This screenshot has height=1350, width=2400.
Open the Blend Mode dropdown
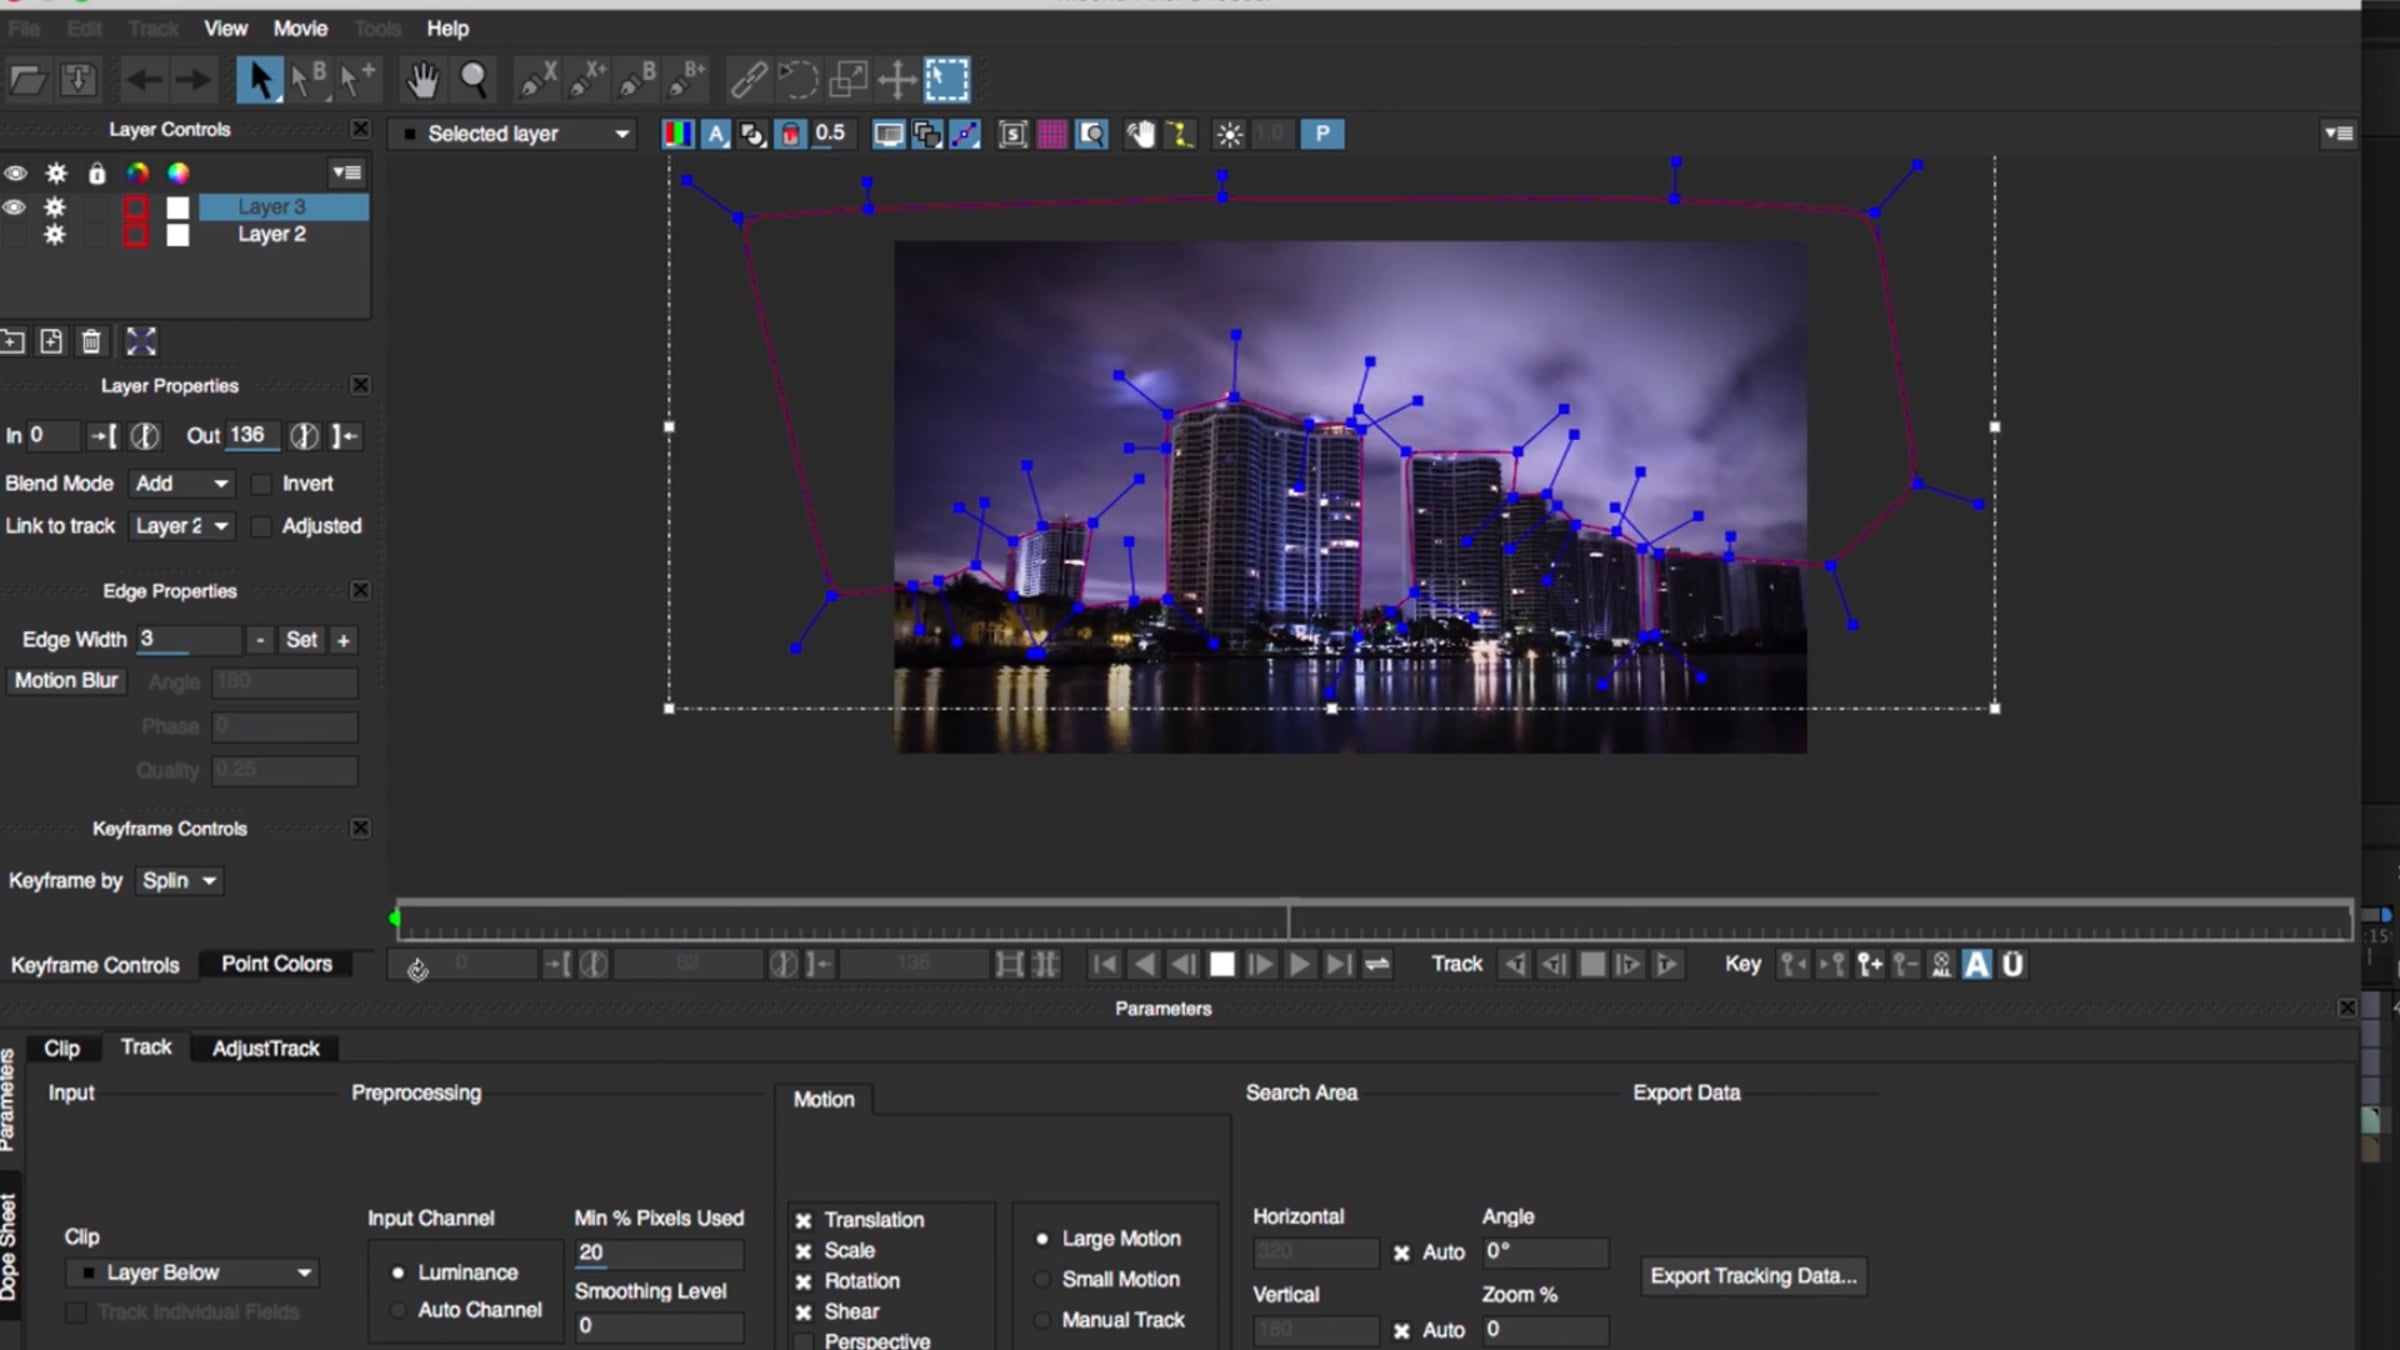click(x=182, y=484)
